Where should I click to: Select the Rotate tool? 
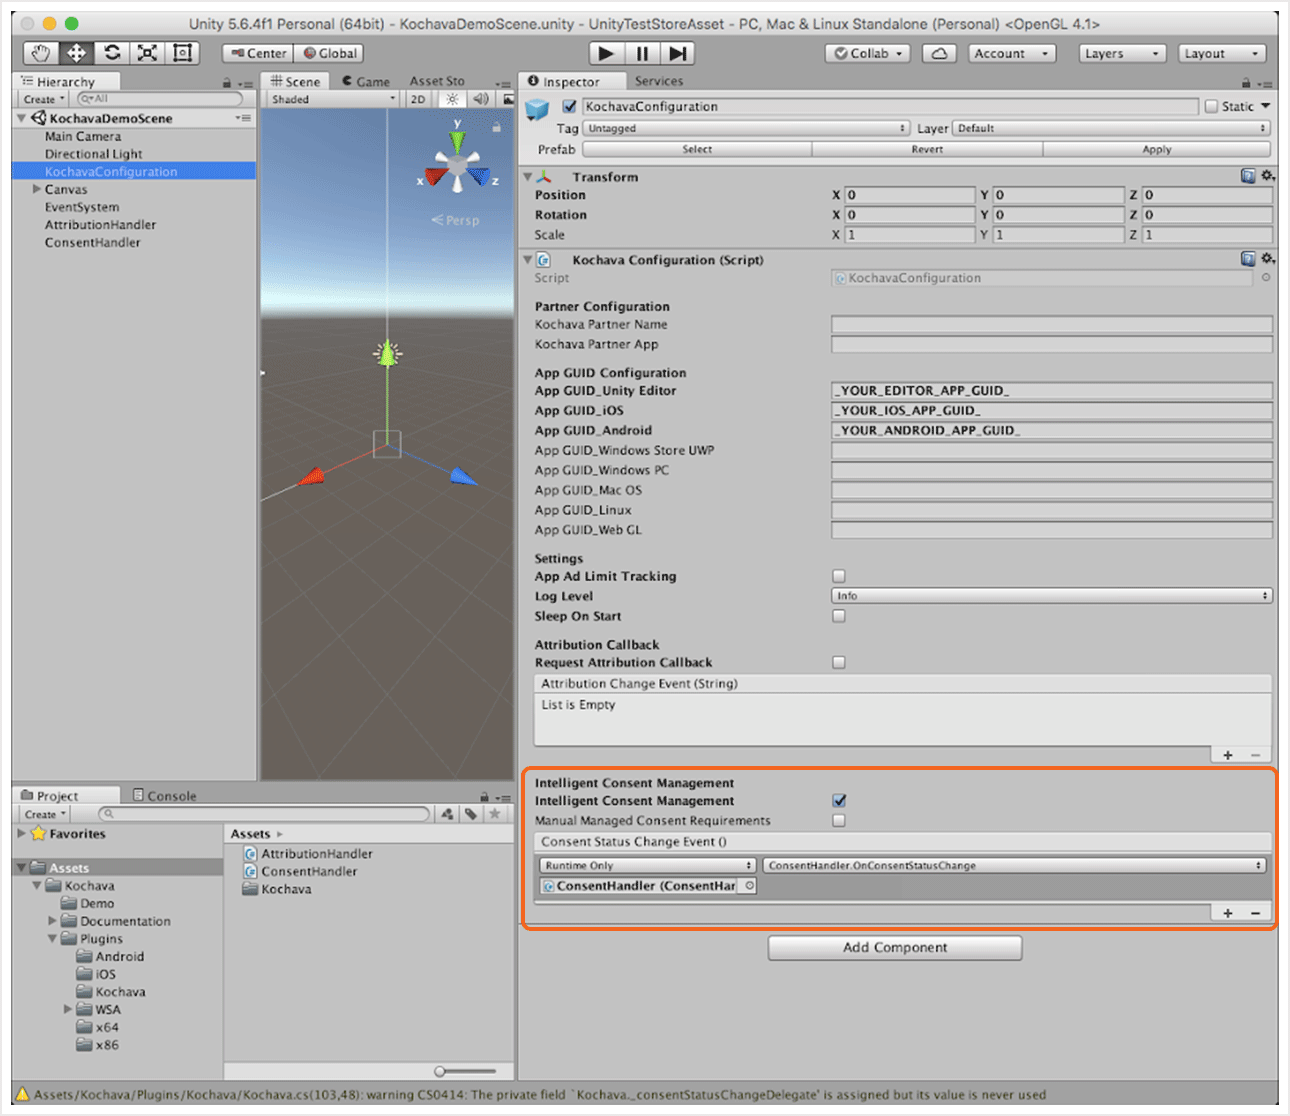click(112, 53)
